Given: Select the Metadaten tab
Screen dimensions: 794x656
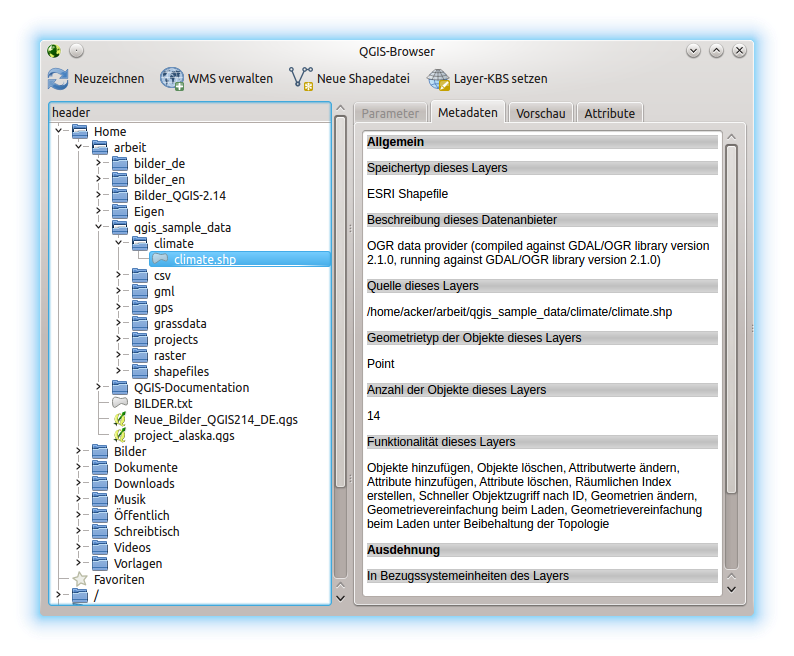Looking at the screenshot, I should point(467,113).
